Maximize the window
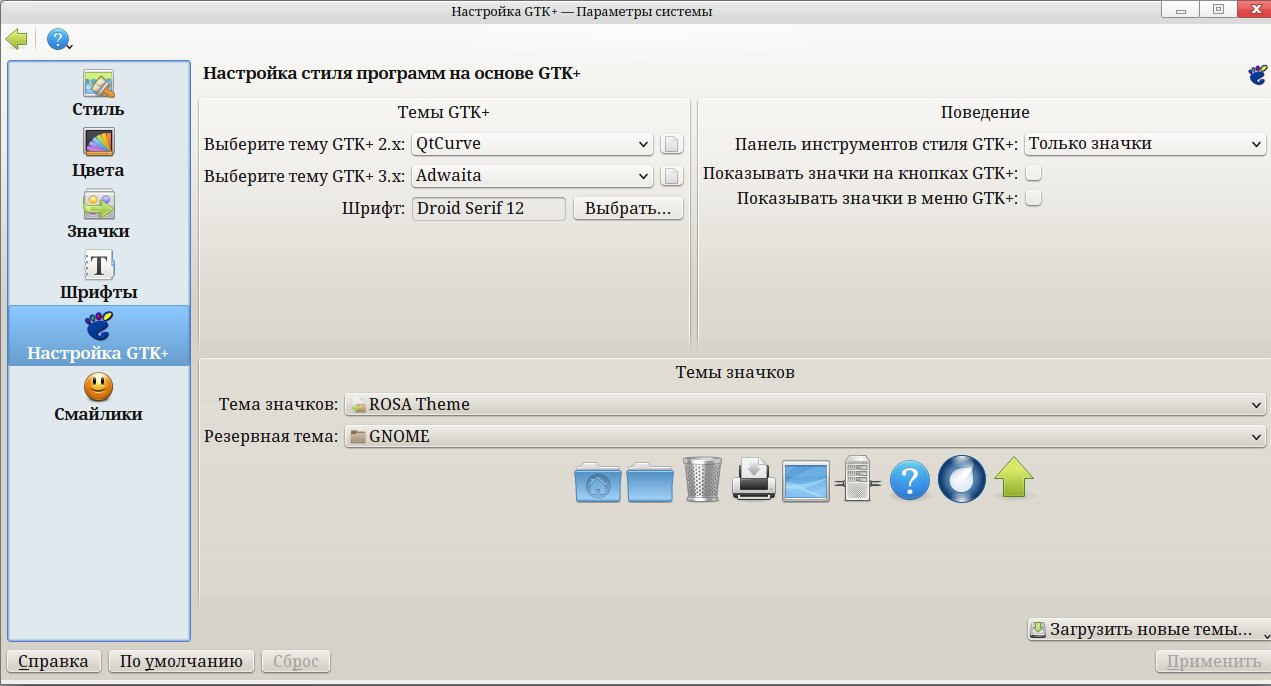 pyautogui.click(x=1217, y=9)
